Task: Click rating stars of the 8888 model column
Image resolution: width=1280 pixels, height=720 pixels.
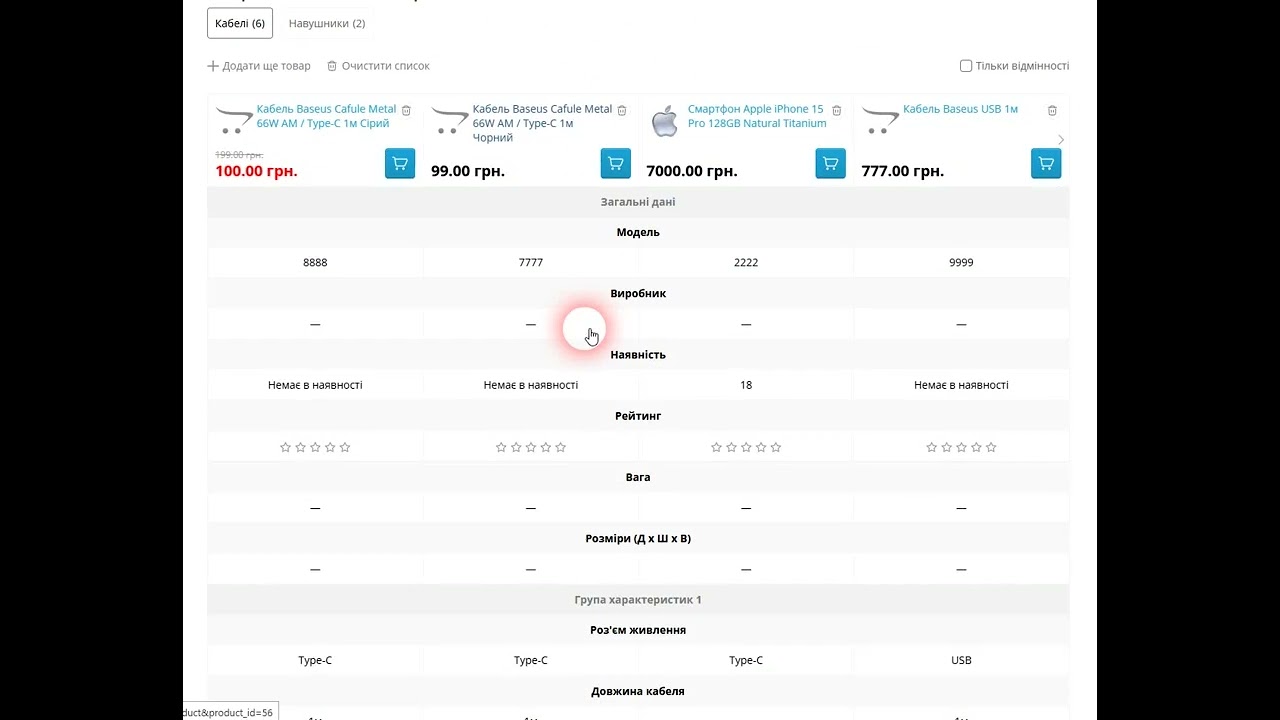Action: pyautogui.click(x=315, y=447)
